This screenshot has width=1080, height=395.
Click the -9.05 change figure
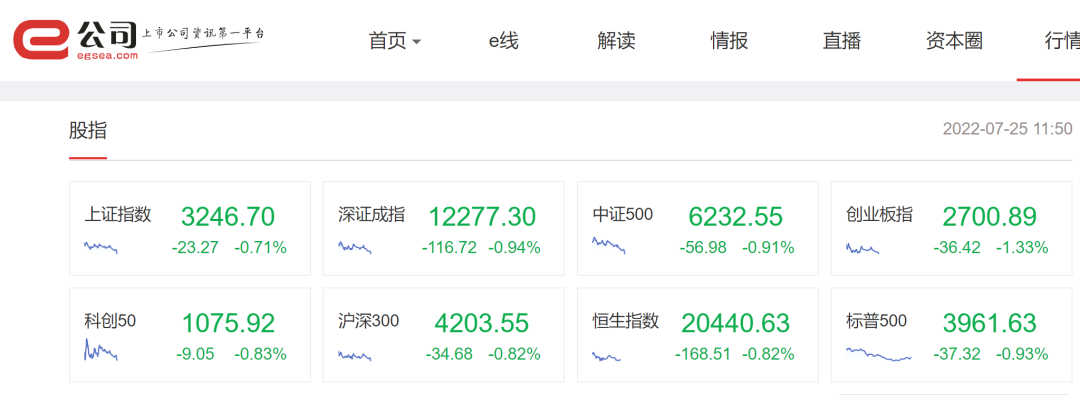point(196,354)
